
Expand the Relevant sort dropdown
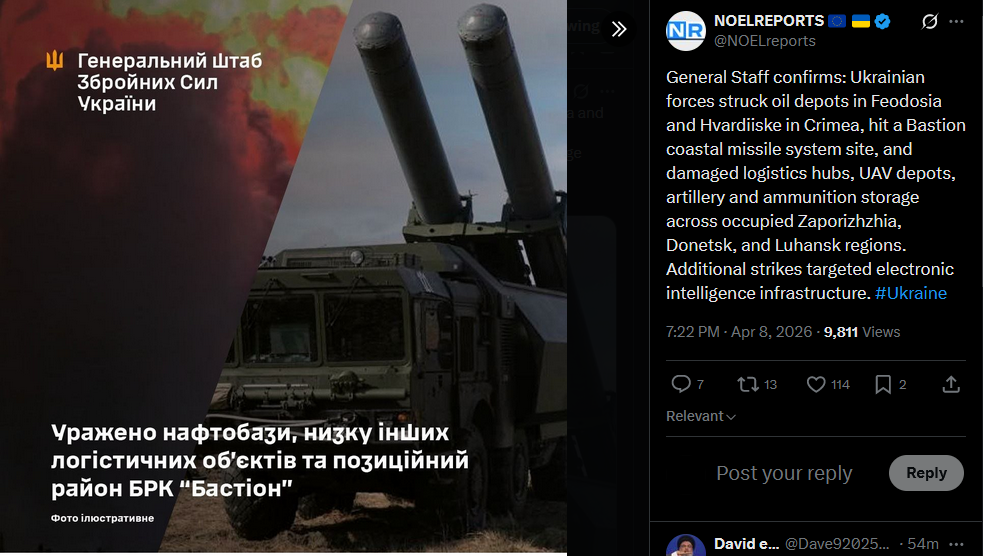coord(700,416)
